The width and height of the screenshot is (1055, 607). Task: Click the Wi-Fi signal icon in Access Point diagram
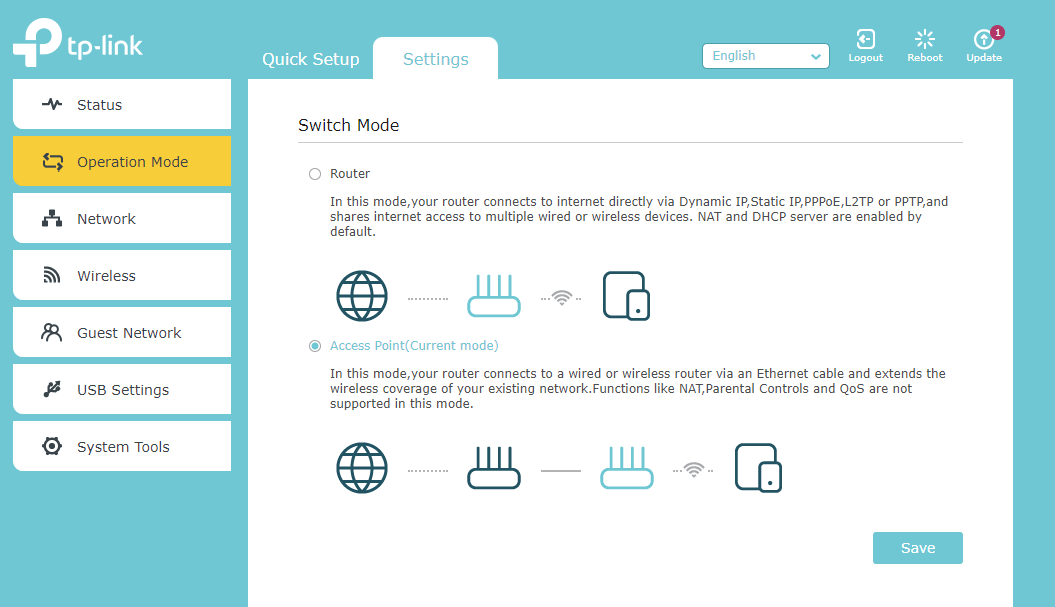694,470
